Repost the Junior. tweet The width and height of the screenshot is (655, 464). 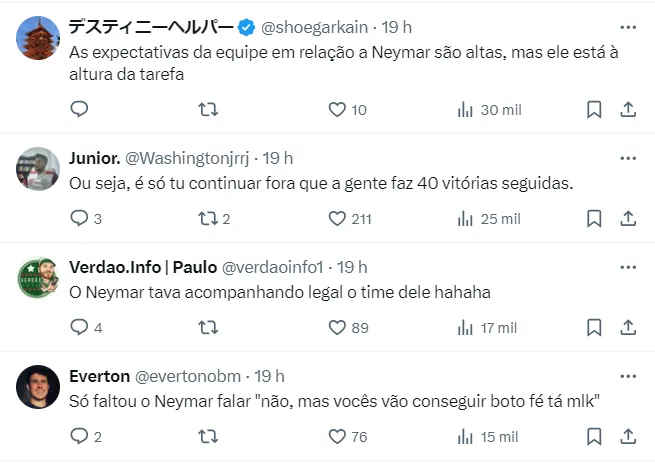coord(209,218)
